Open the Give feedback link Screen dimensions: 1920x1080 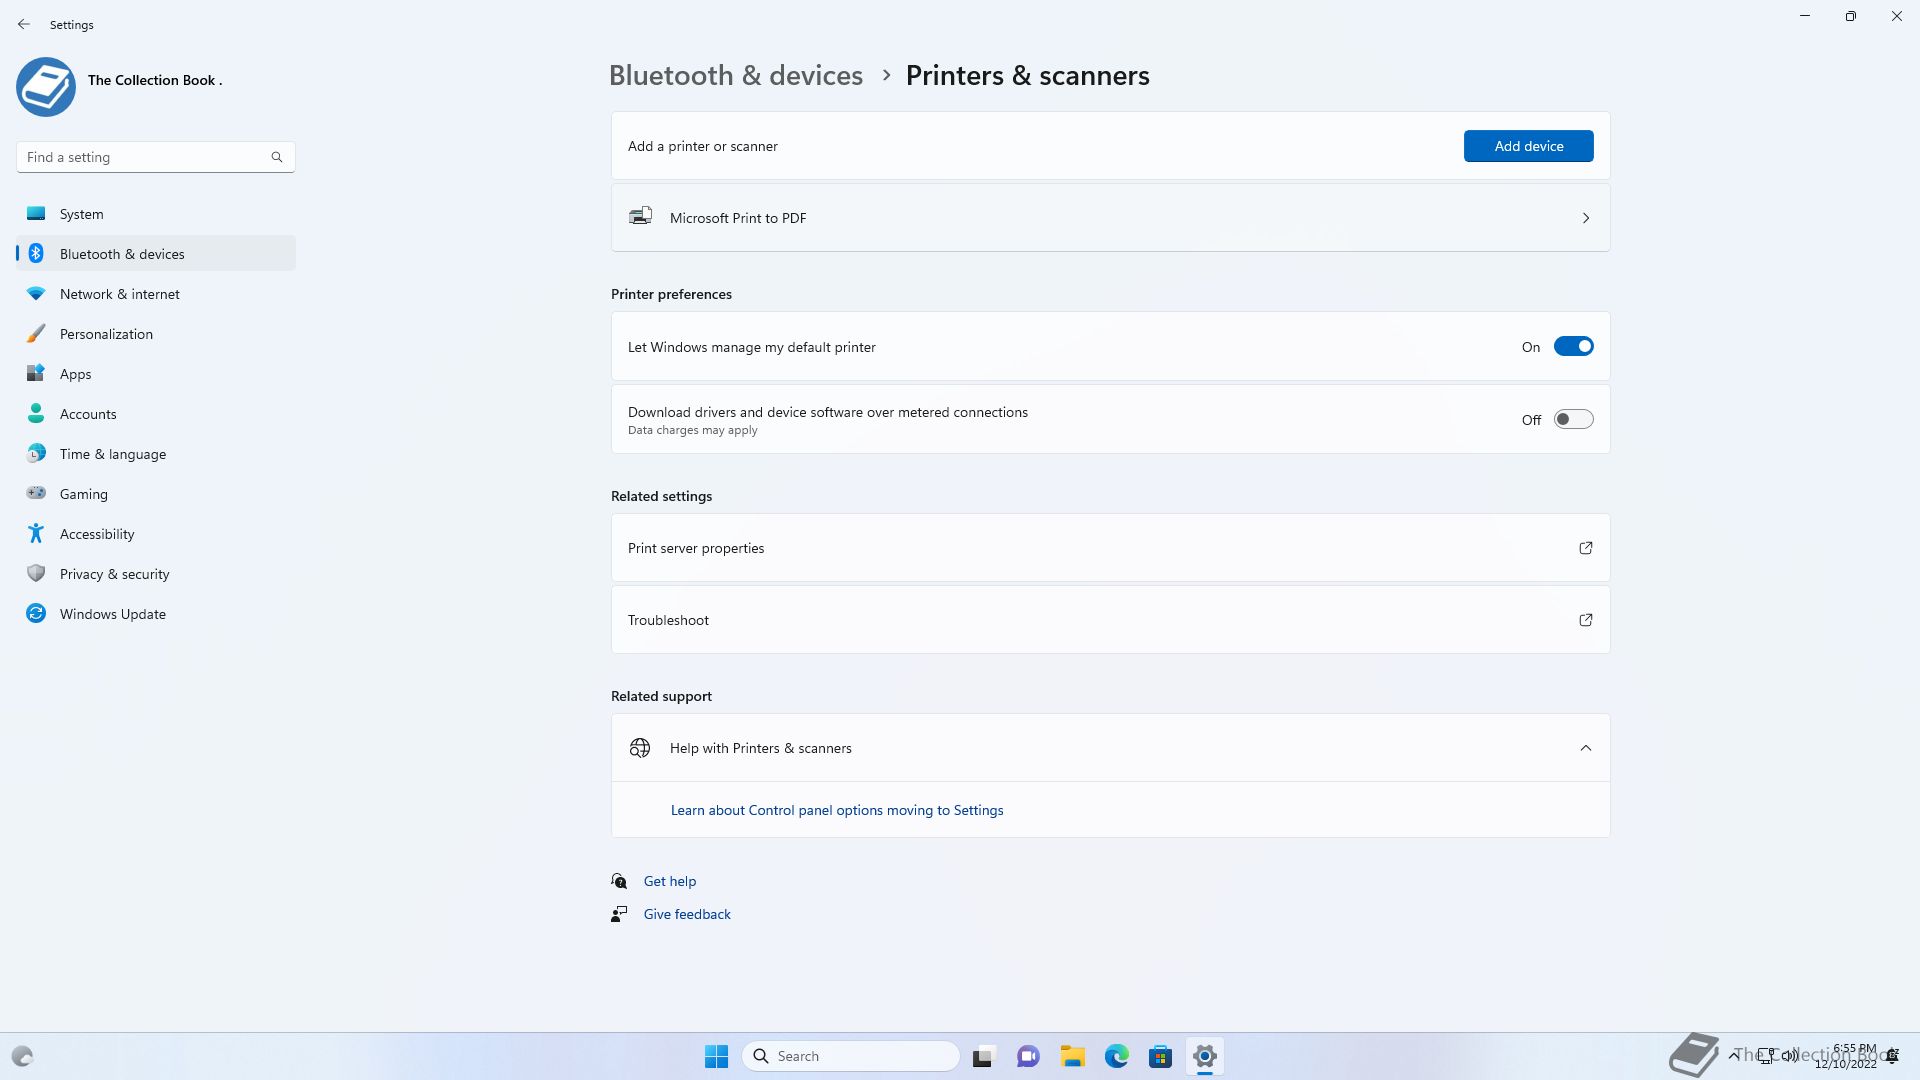click(687, 914)
